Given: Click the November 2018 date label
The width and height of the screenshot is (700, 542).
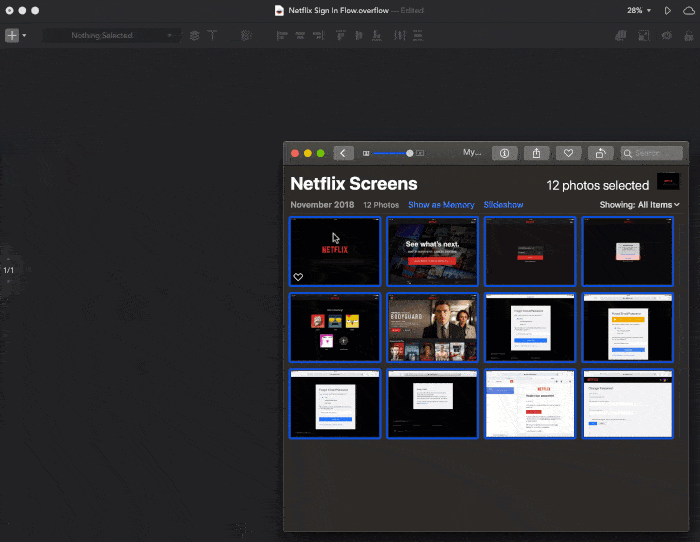Looking at the screenshot, I should pyautogui.click(x=322, y=205).
